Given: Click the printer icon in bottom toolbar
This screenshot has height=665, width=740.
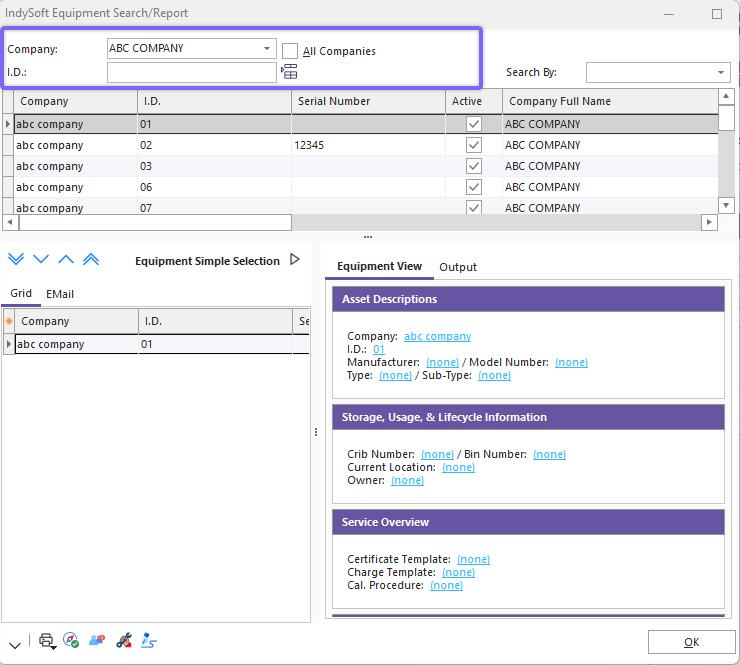Looking at the screenshot, I should coord(46,641).
